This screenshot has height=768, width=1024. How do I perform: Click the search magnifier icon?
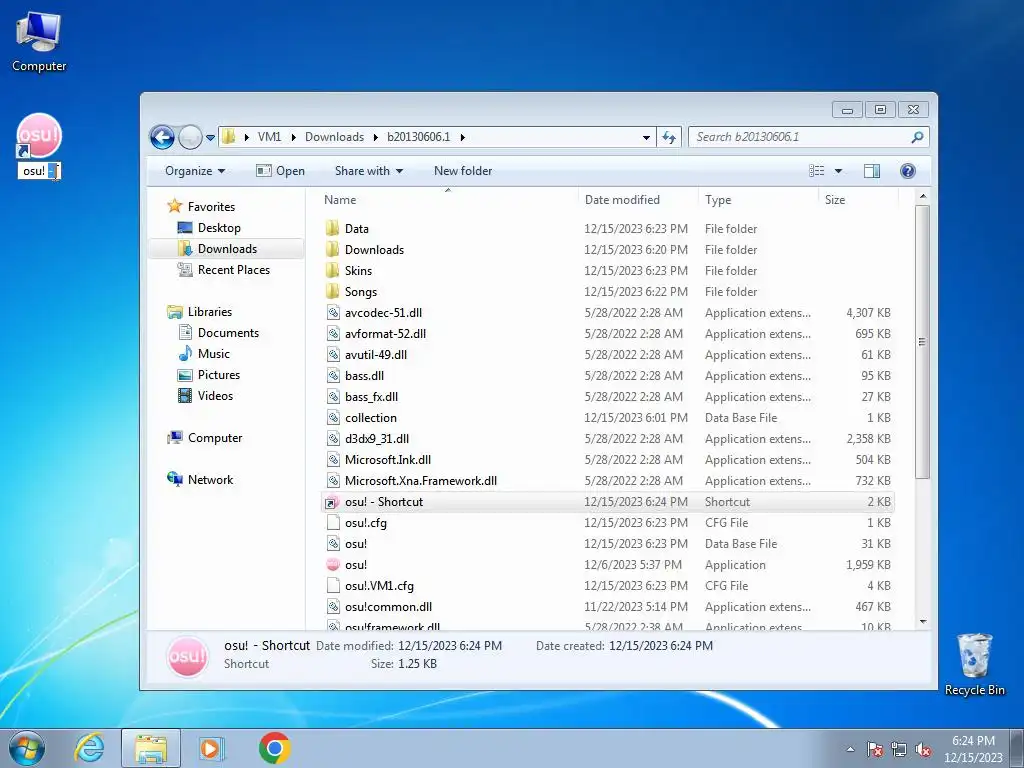917,137
